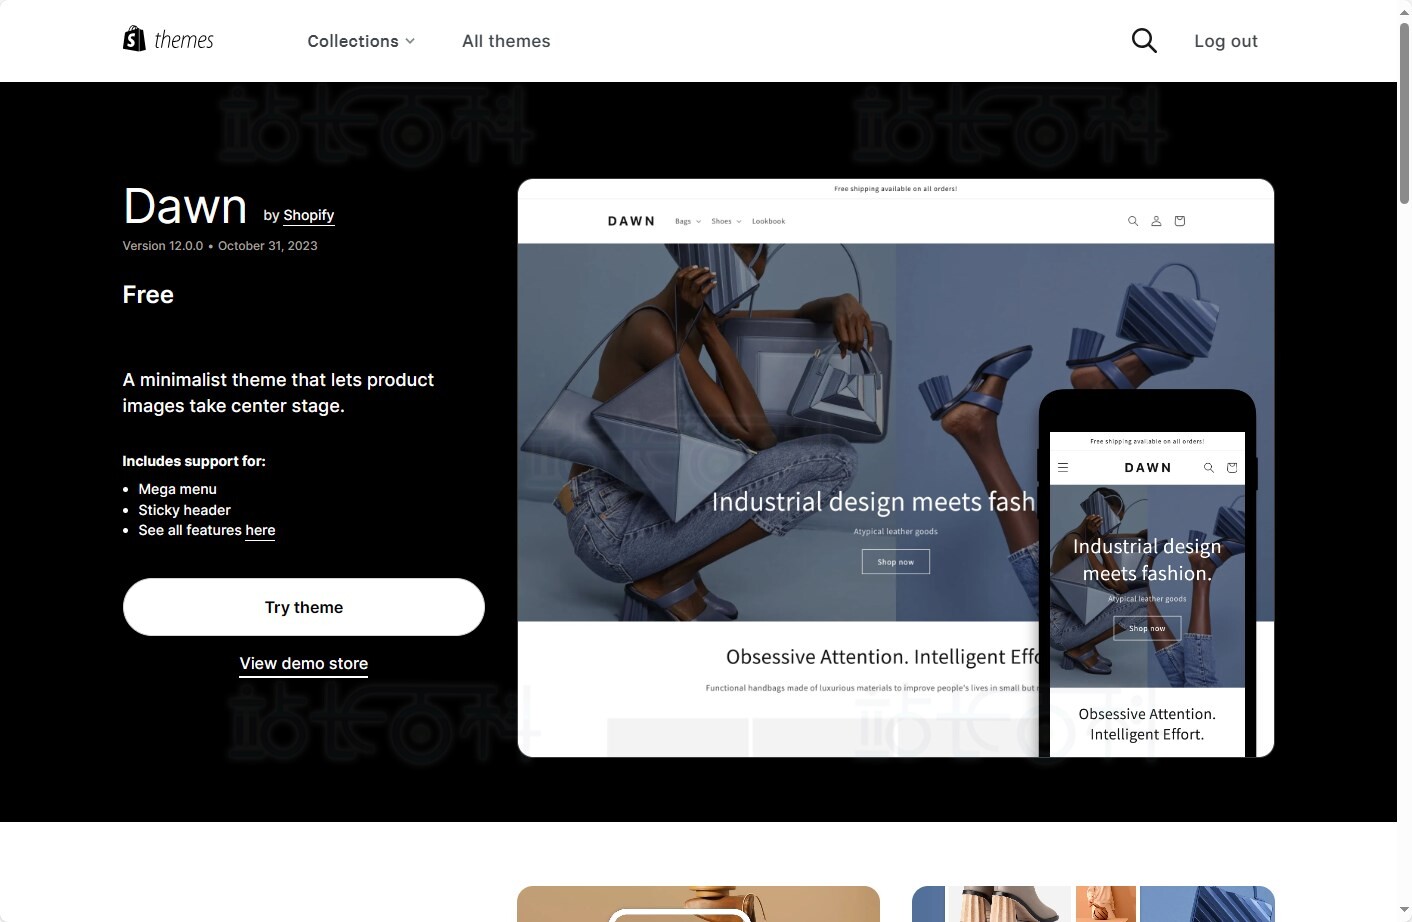Click the Log out link
Screen dimensions: 1412x922
[1226, 41]
